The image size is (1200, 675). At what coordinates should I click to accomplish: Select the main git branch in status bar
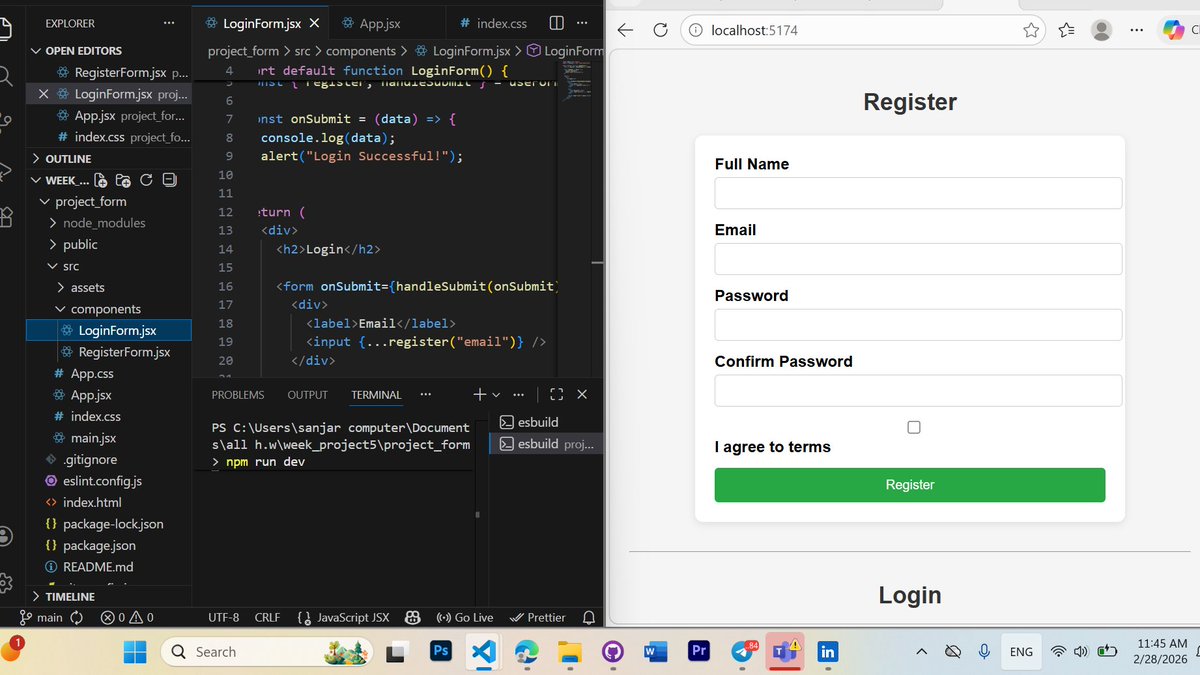pos(42,618)
